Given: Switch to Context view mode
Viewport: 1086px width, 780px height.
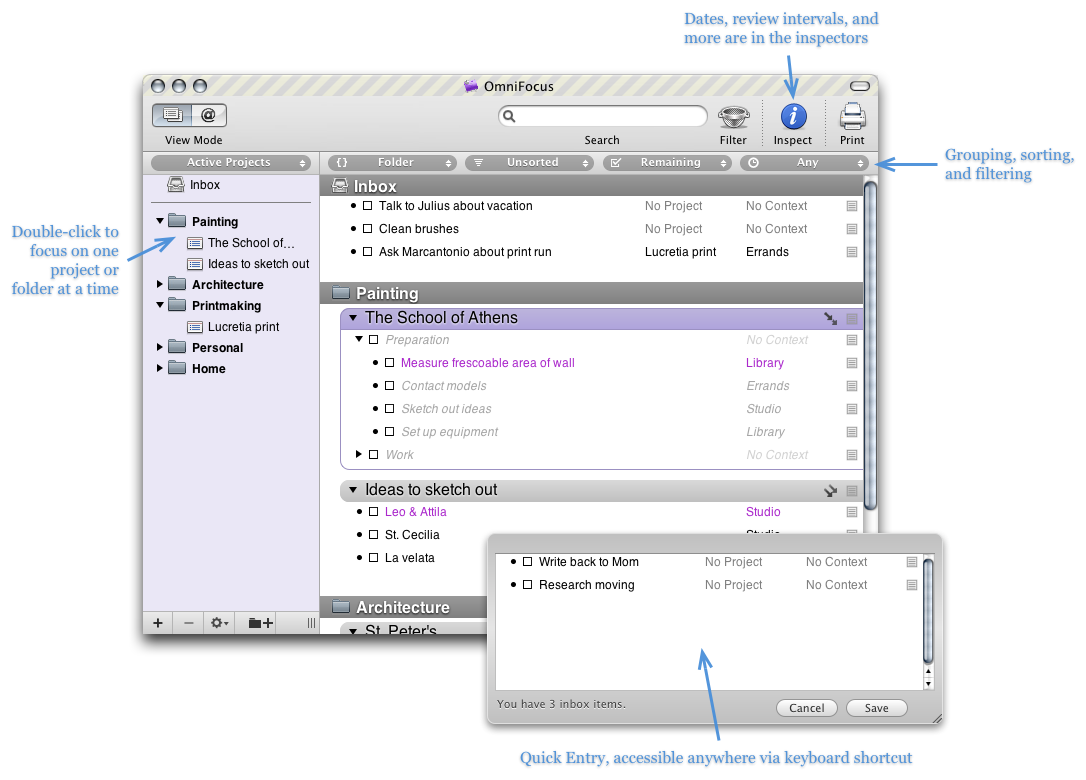Looking at the screenshot, I should pyautogui.click(x=209, y=115).
